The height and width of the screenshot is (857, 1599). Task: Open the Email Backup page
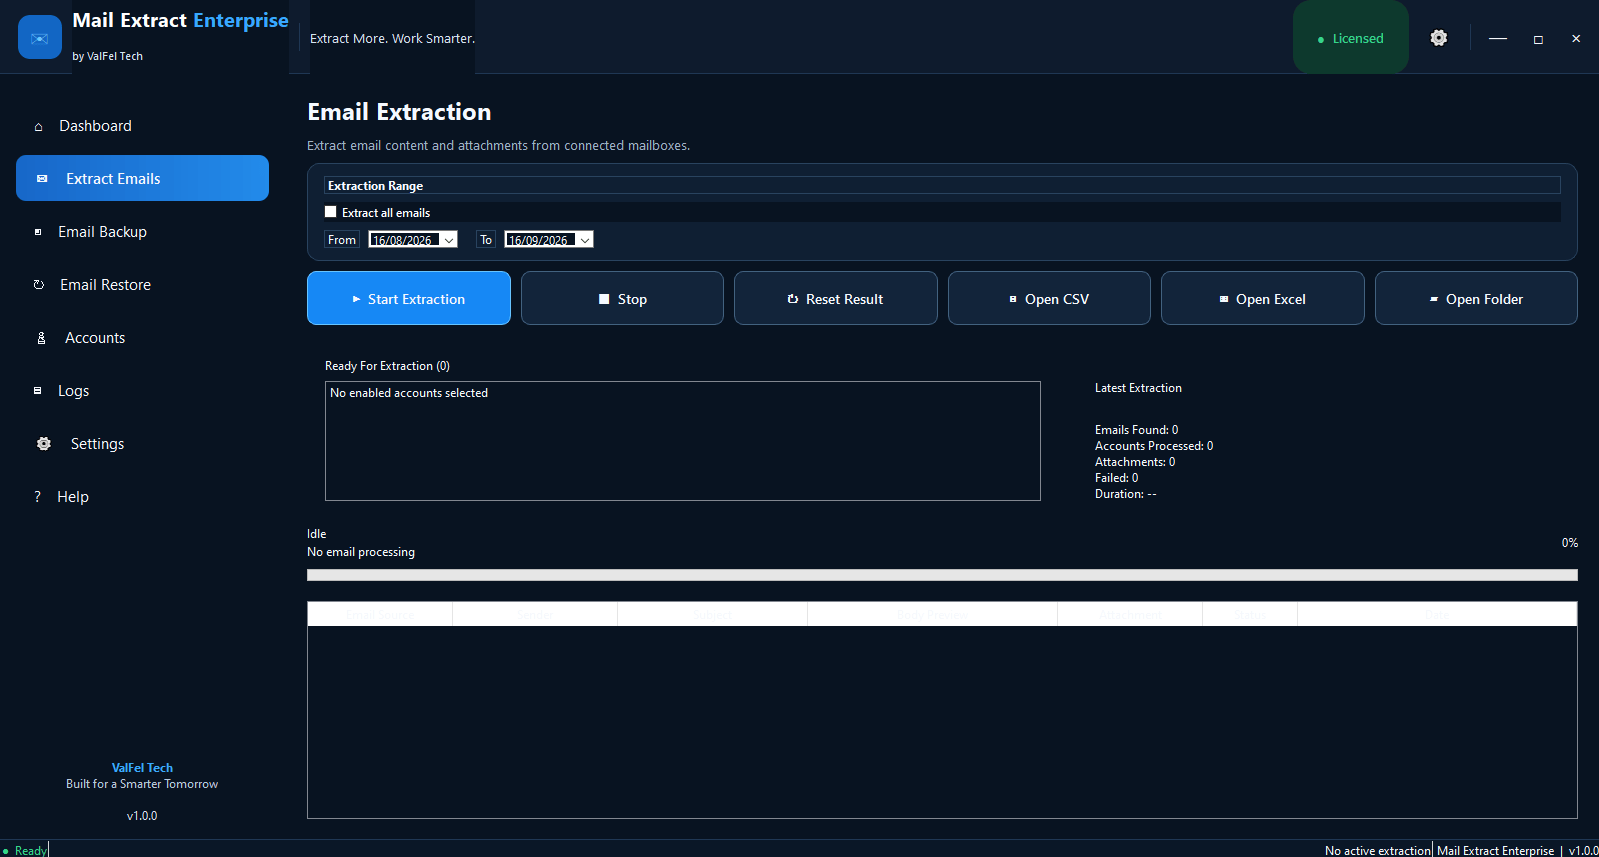pos(102,232)
